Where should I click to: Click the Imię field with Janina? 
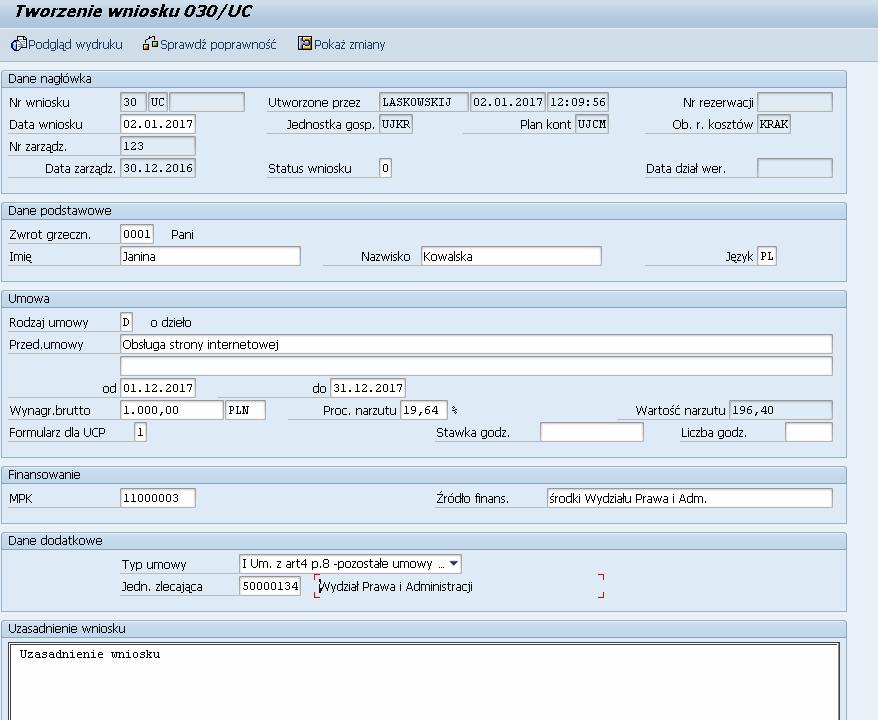click(x=211, y=256)
